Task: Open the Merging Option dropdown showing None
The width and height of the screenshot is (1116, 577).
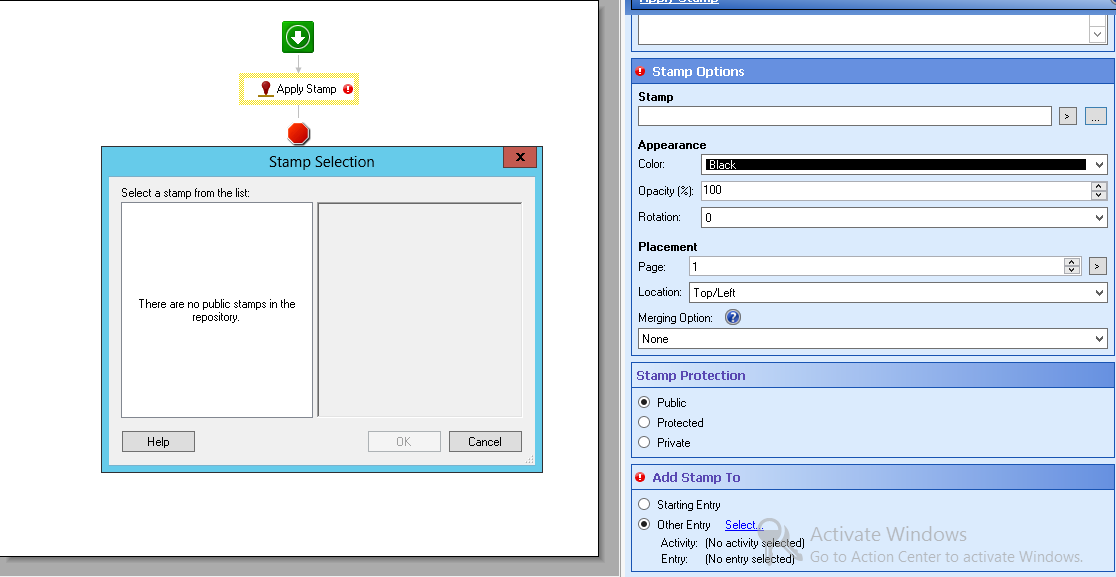Action: point(873,339)
